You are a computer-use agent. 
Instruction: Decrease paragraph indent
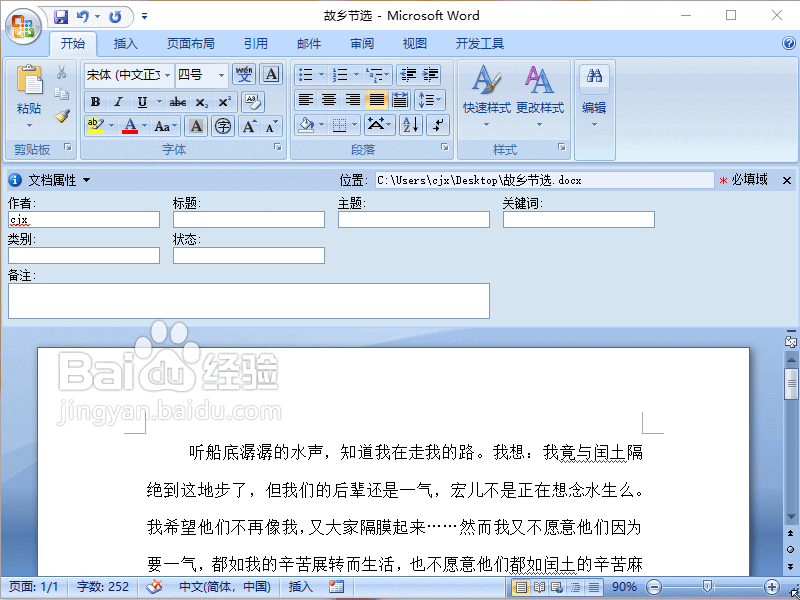(408, 75)
